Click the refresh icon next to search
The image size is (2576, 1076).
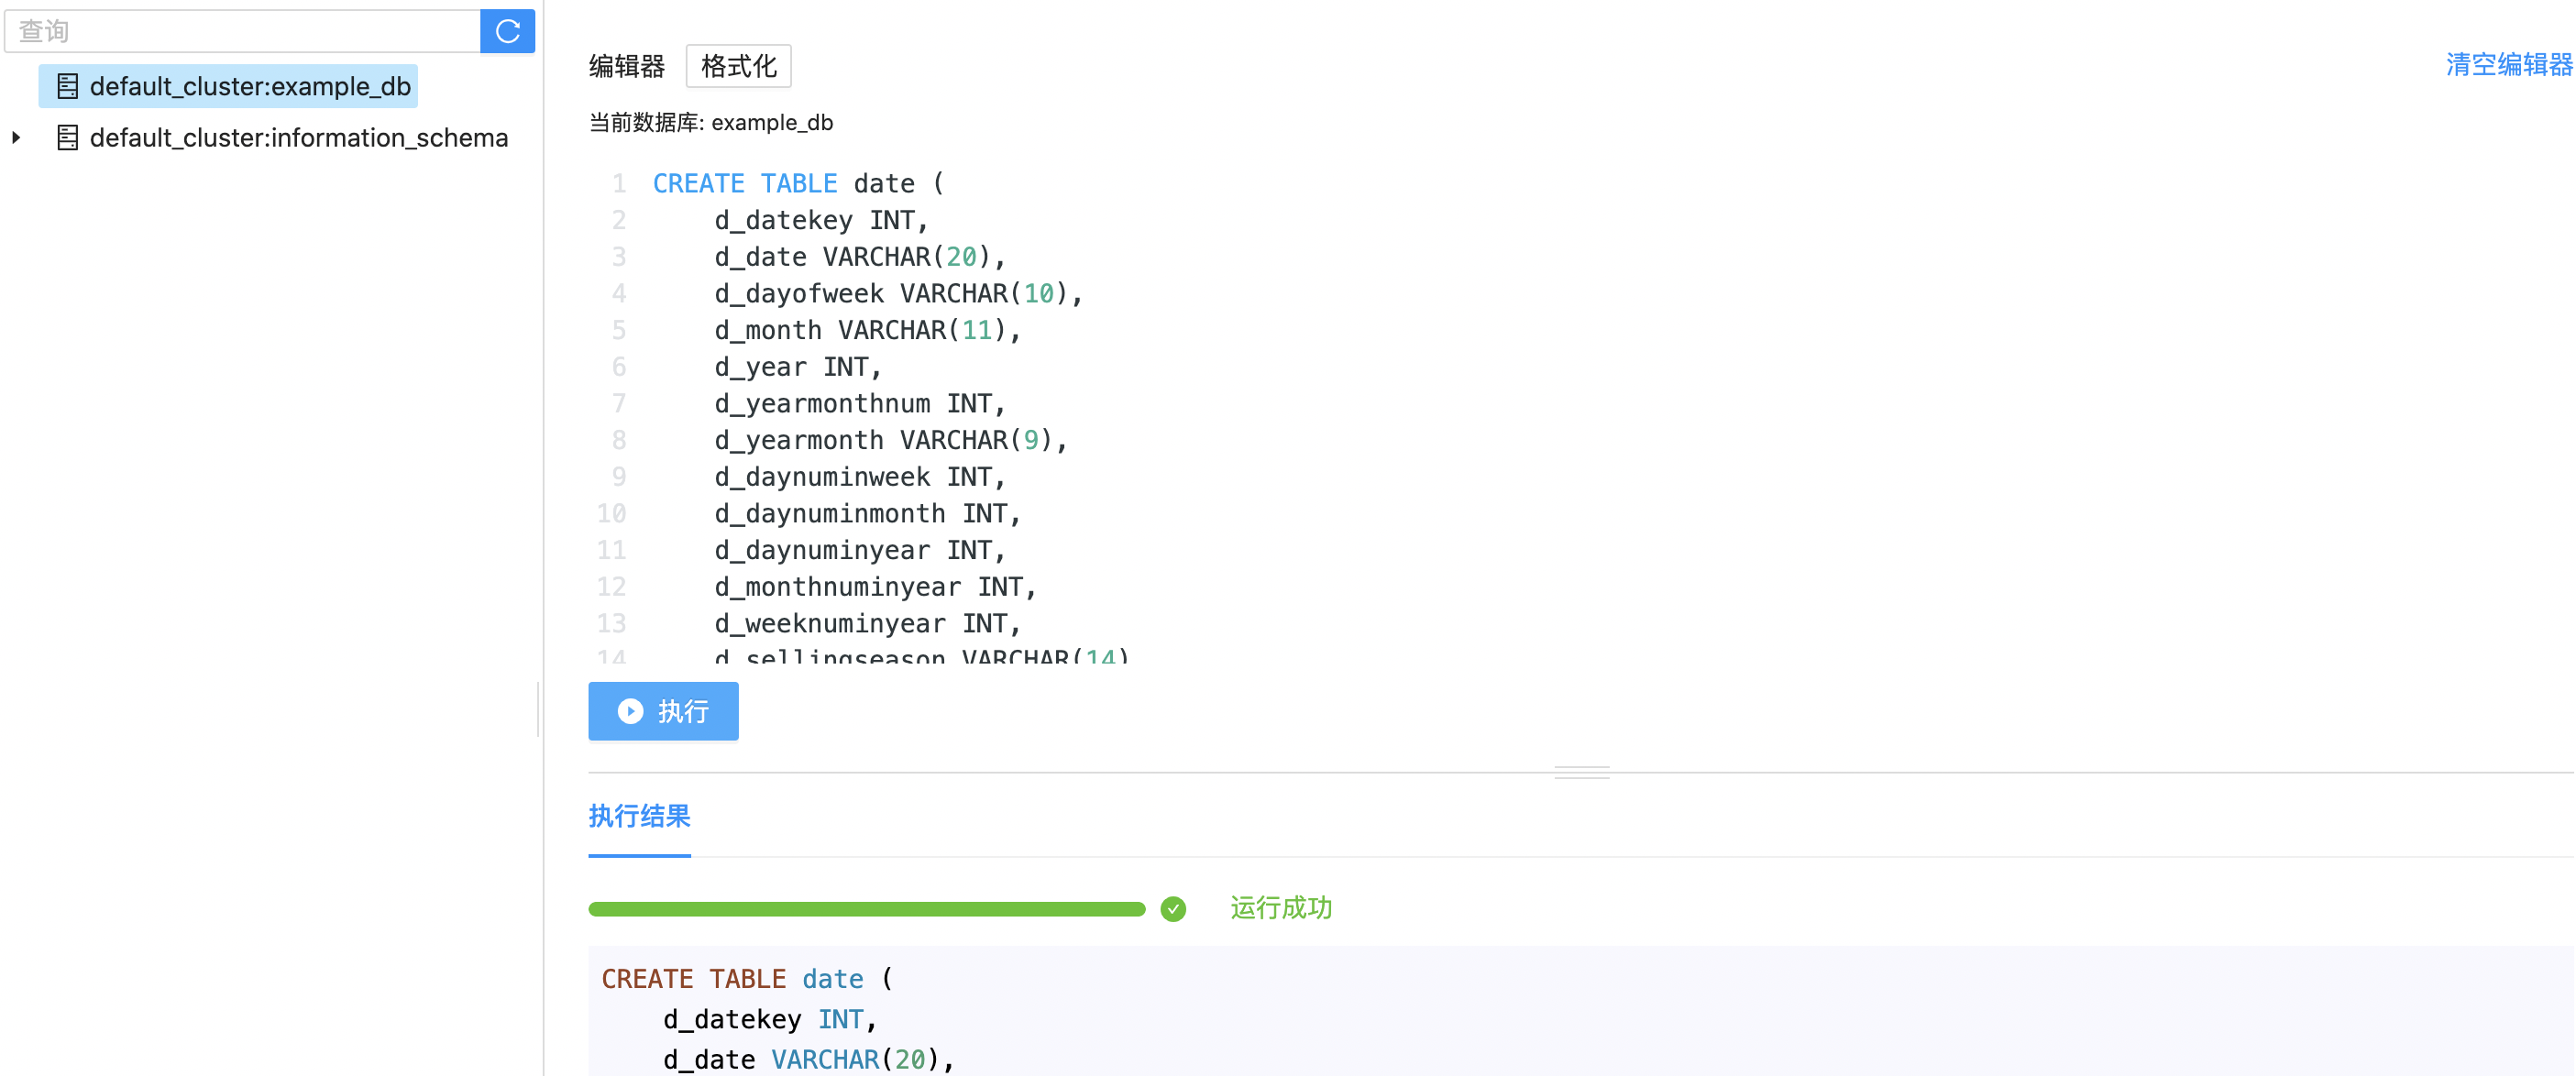[x=507, y=31]
